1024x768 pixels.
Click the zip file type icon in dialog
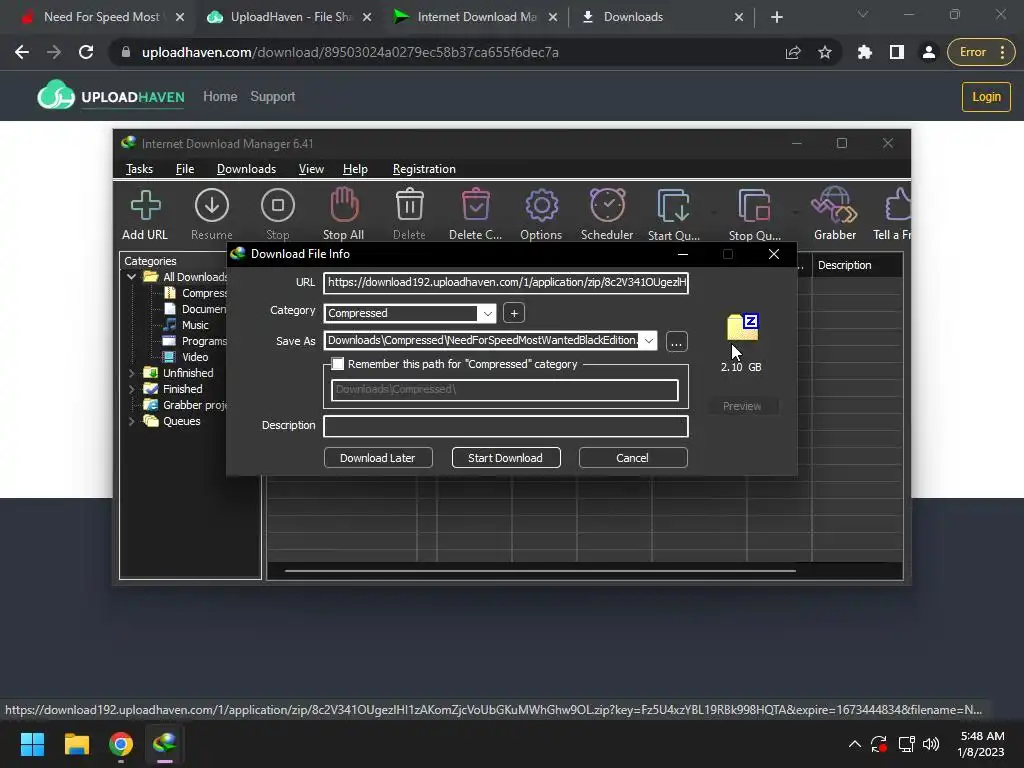point(743,327)
